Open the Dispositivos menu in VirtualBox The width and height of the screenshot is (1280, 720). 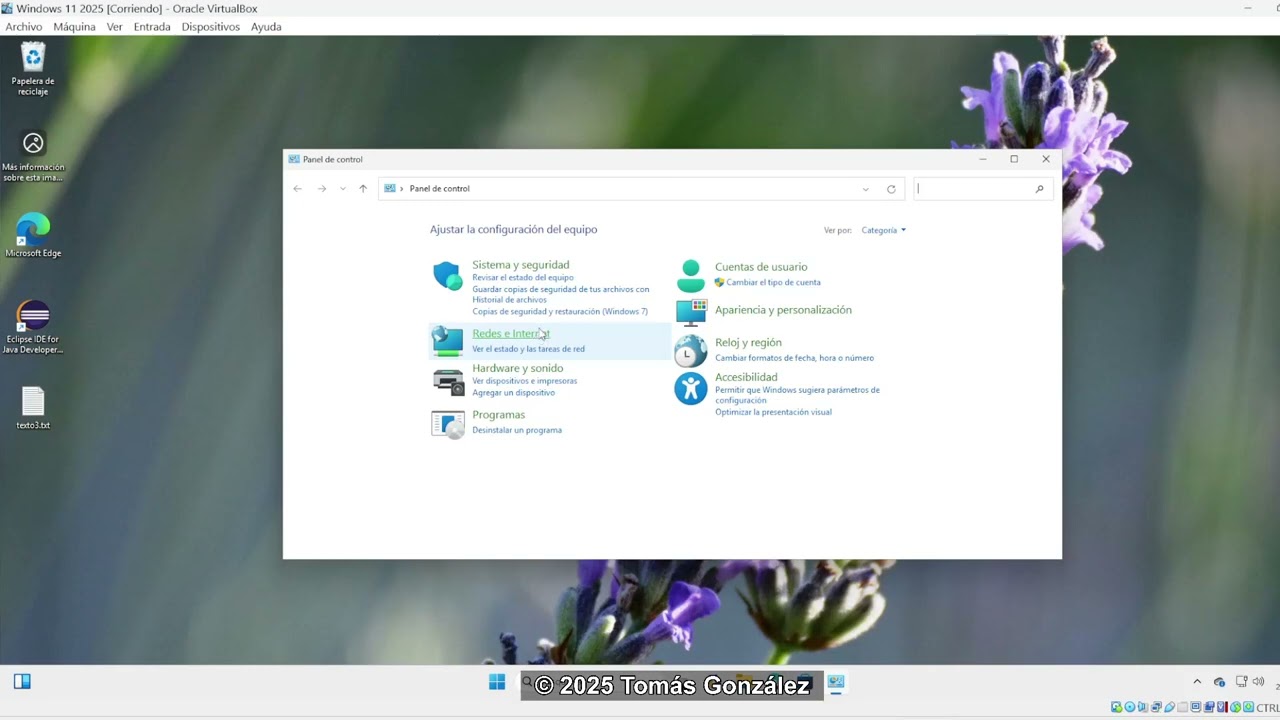click(x=211, y=27)
